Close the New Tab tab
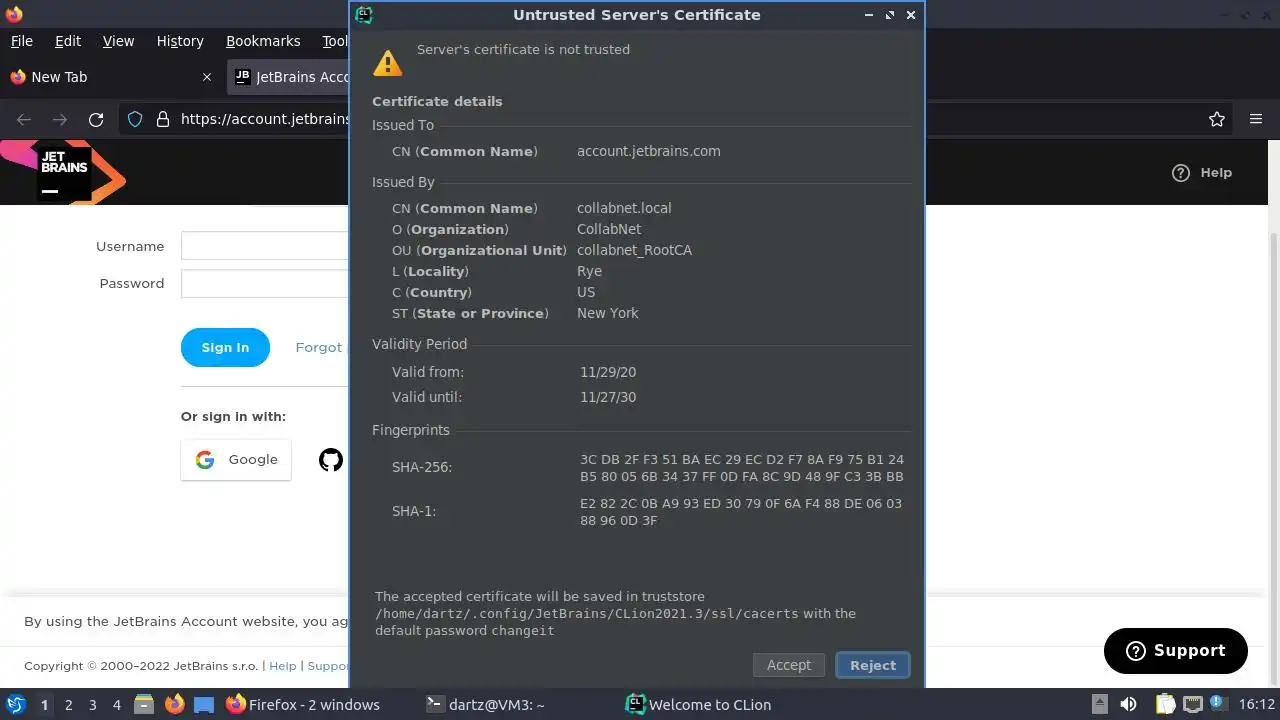The height and width of the screenshot is (720, 1280). tap(207, 77)
